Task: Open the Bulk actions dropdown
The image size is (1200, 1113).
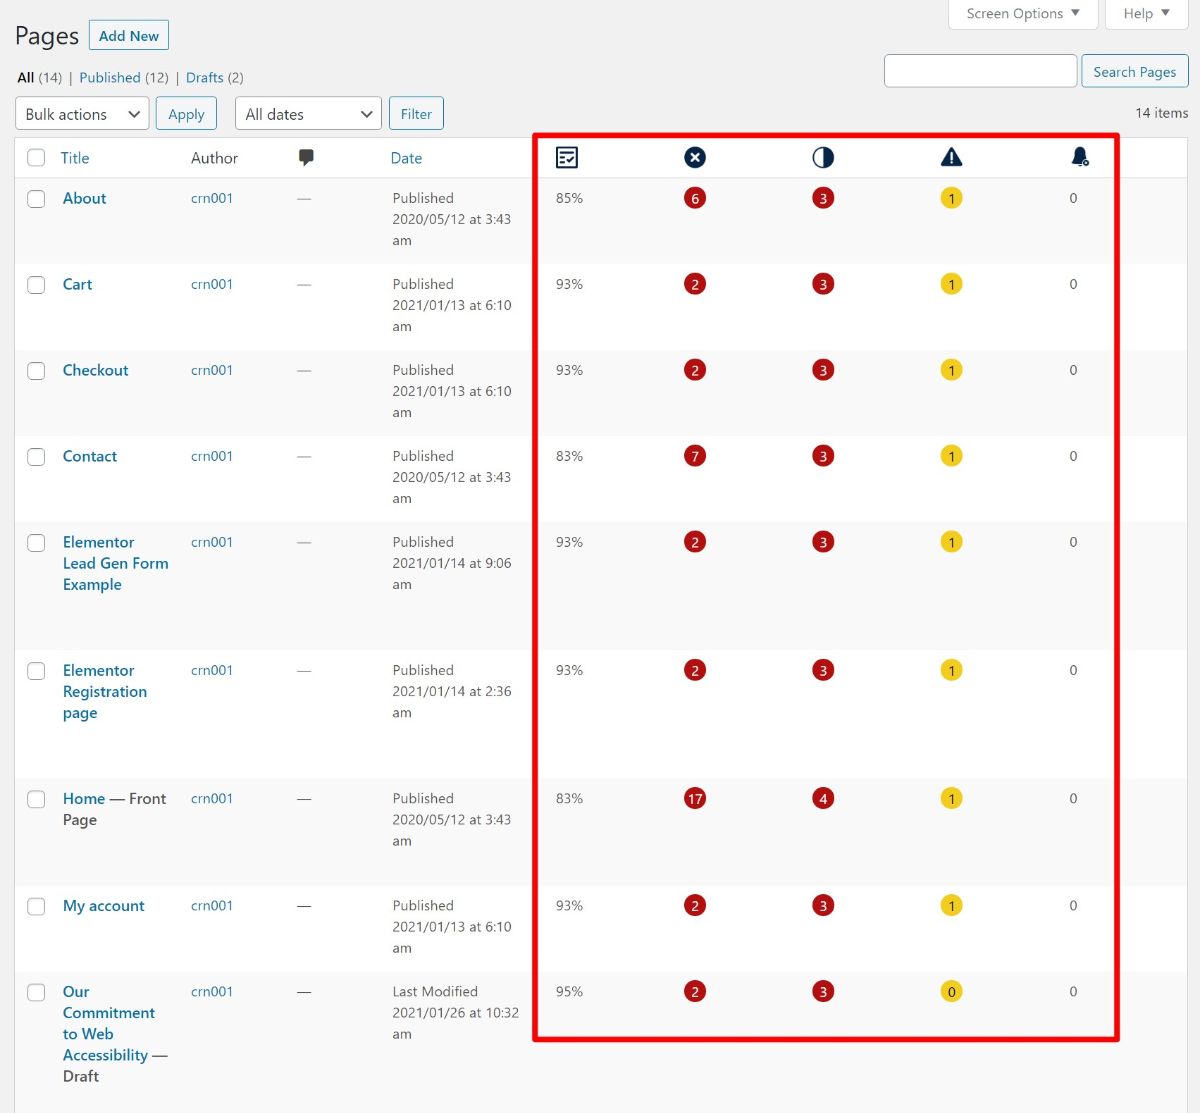Action: (82, 114)
